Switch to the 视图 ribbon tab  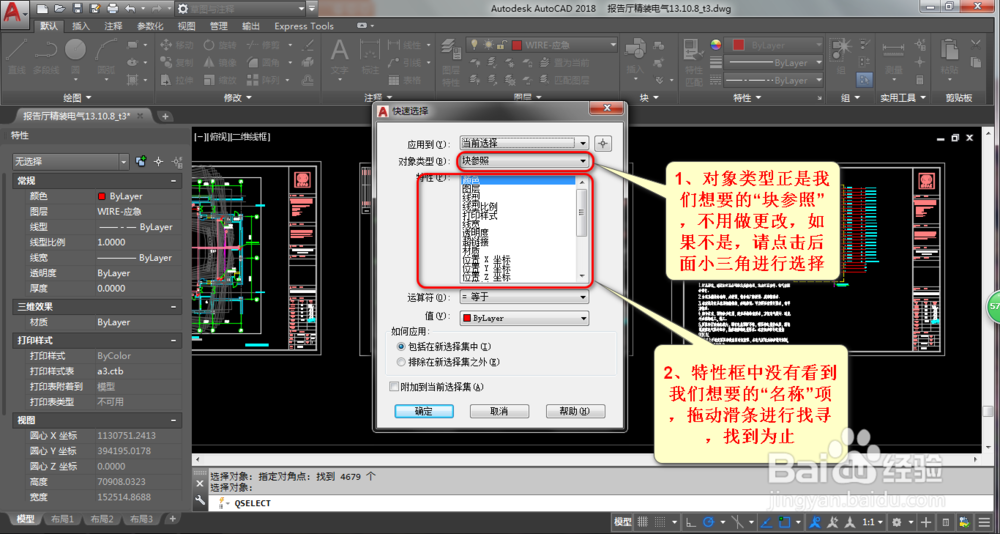coord(186,26)
